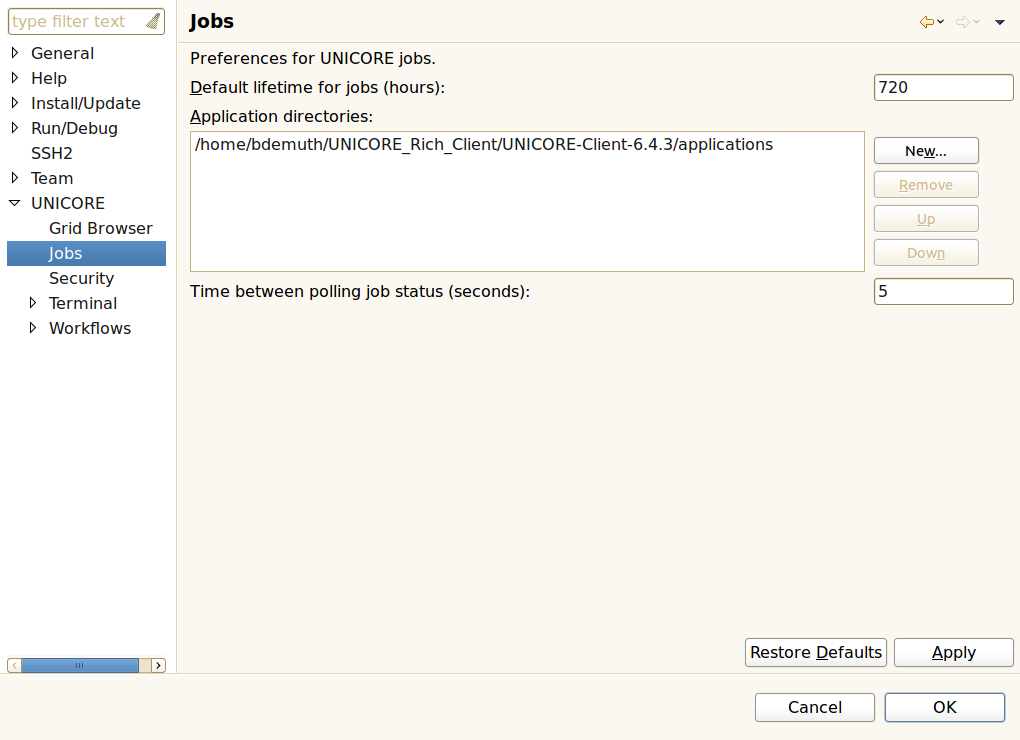Click Cancel to dismiss preferences
This screenshot has height=740, width=1020.
click(814, 707)
